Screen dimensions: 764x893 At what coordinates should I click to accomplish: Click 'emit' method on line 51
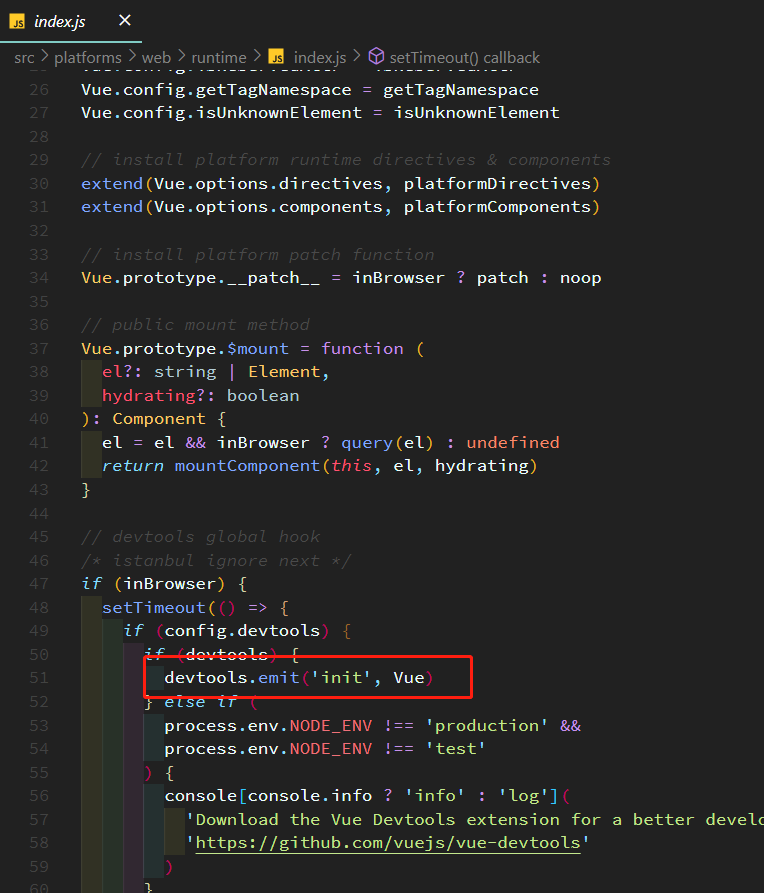(x=279, y=678)
